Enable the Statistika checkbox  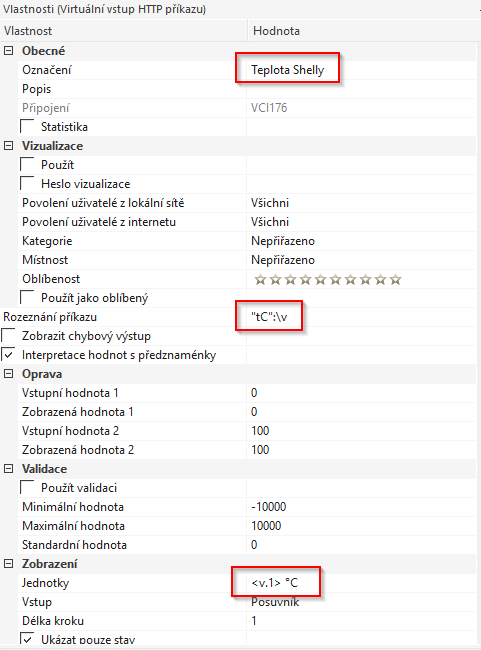pyautogui.click(x=27, y=127)
